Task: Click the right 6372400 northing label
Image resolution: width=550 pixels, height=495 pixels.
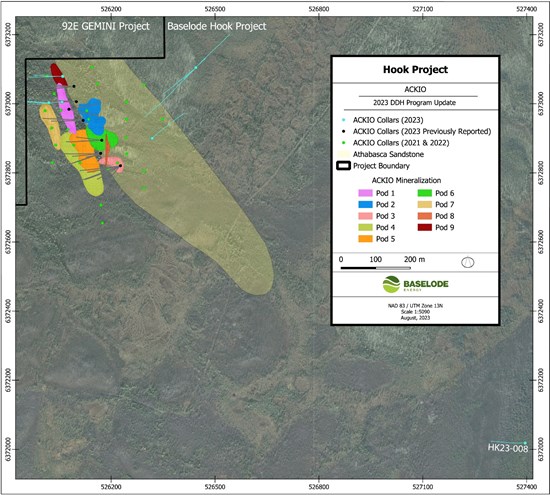Action: (541, 311)
